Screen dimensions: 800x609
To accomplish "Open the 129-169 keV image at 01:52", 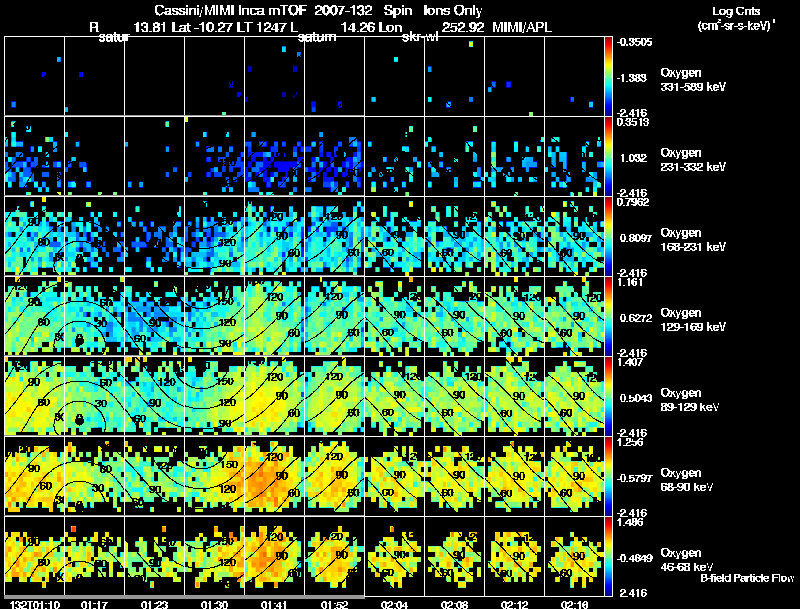I will tap(334, 316).
